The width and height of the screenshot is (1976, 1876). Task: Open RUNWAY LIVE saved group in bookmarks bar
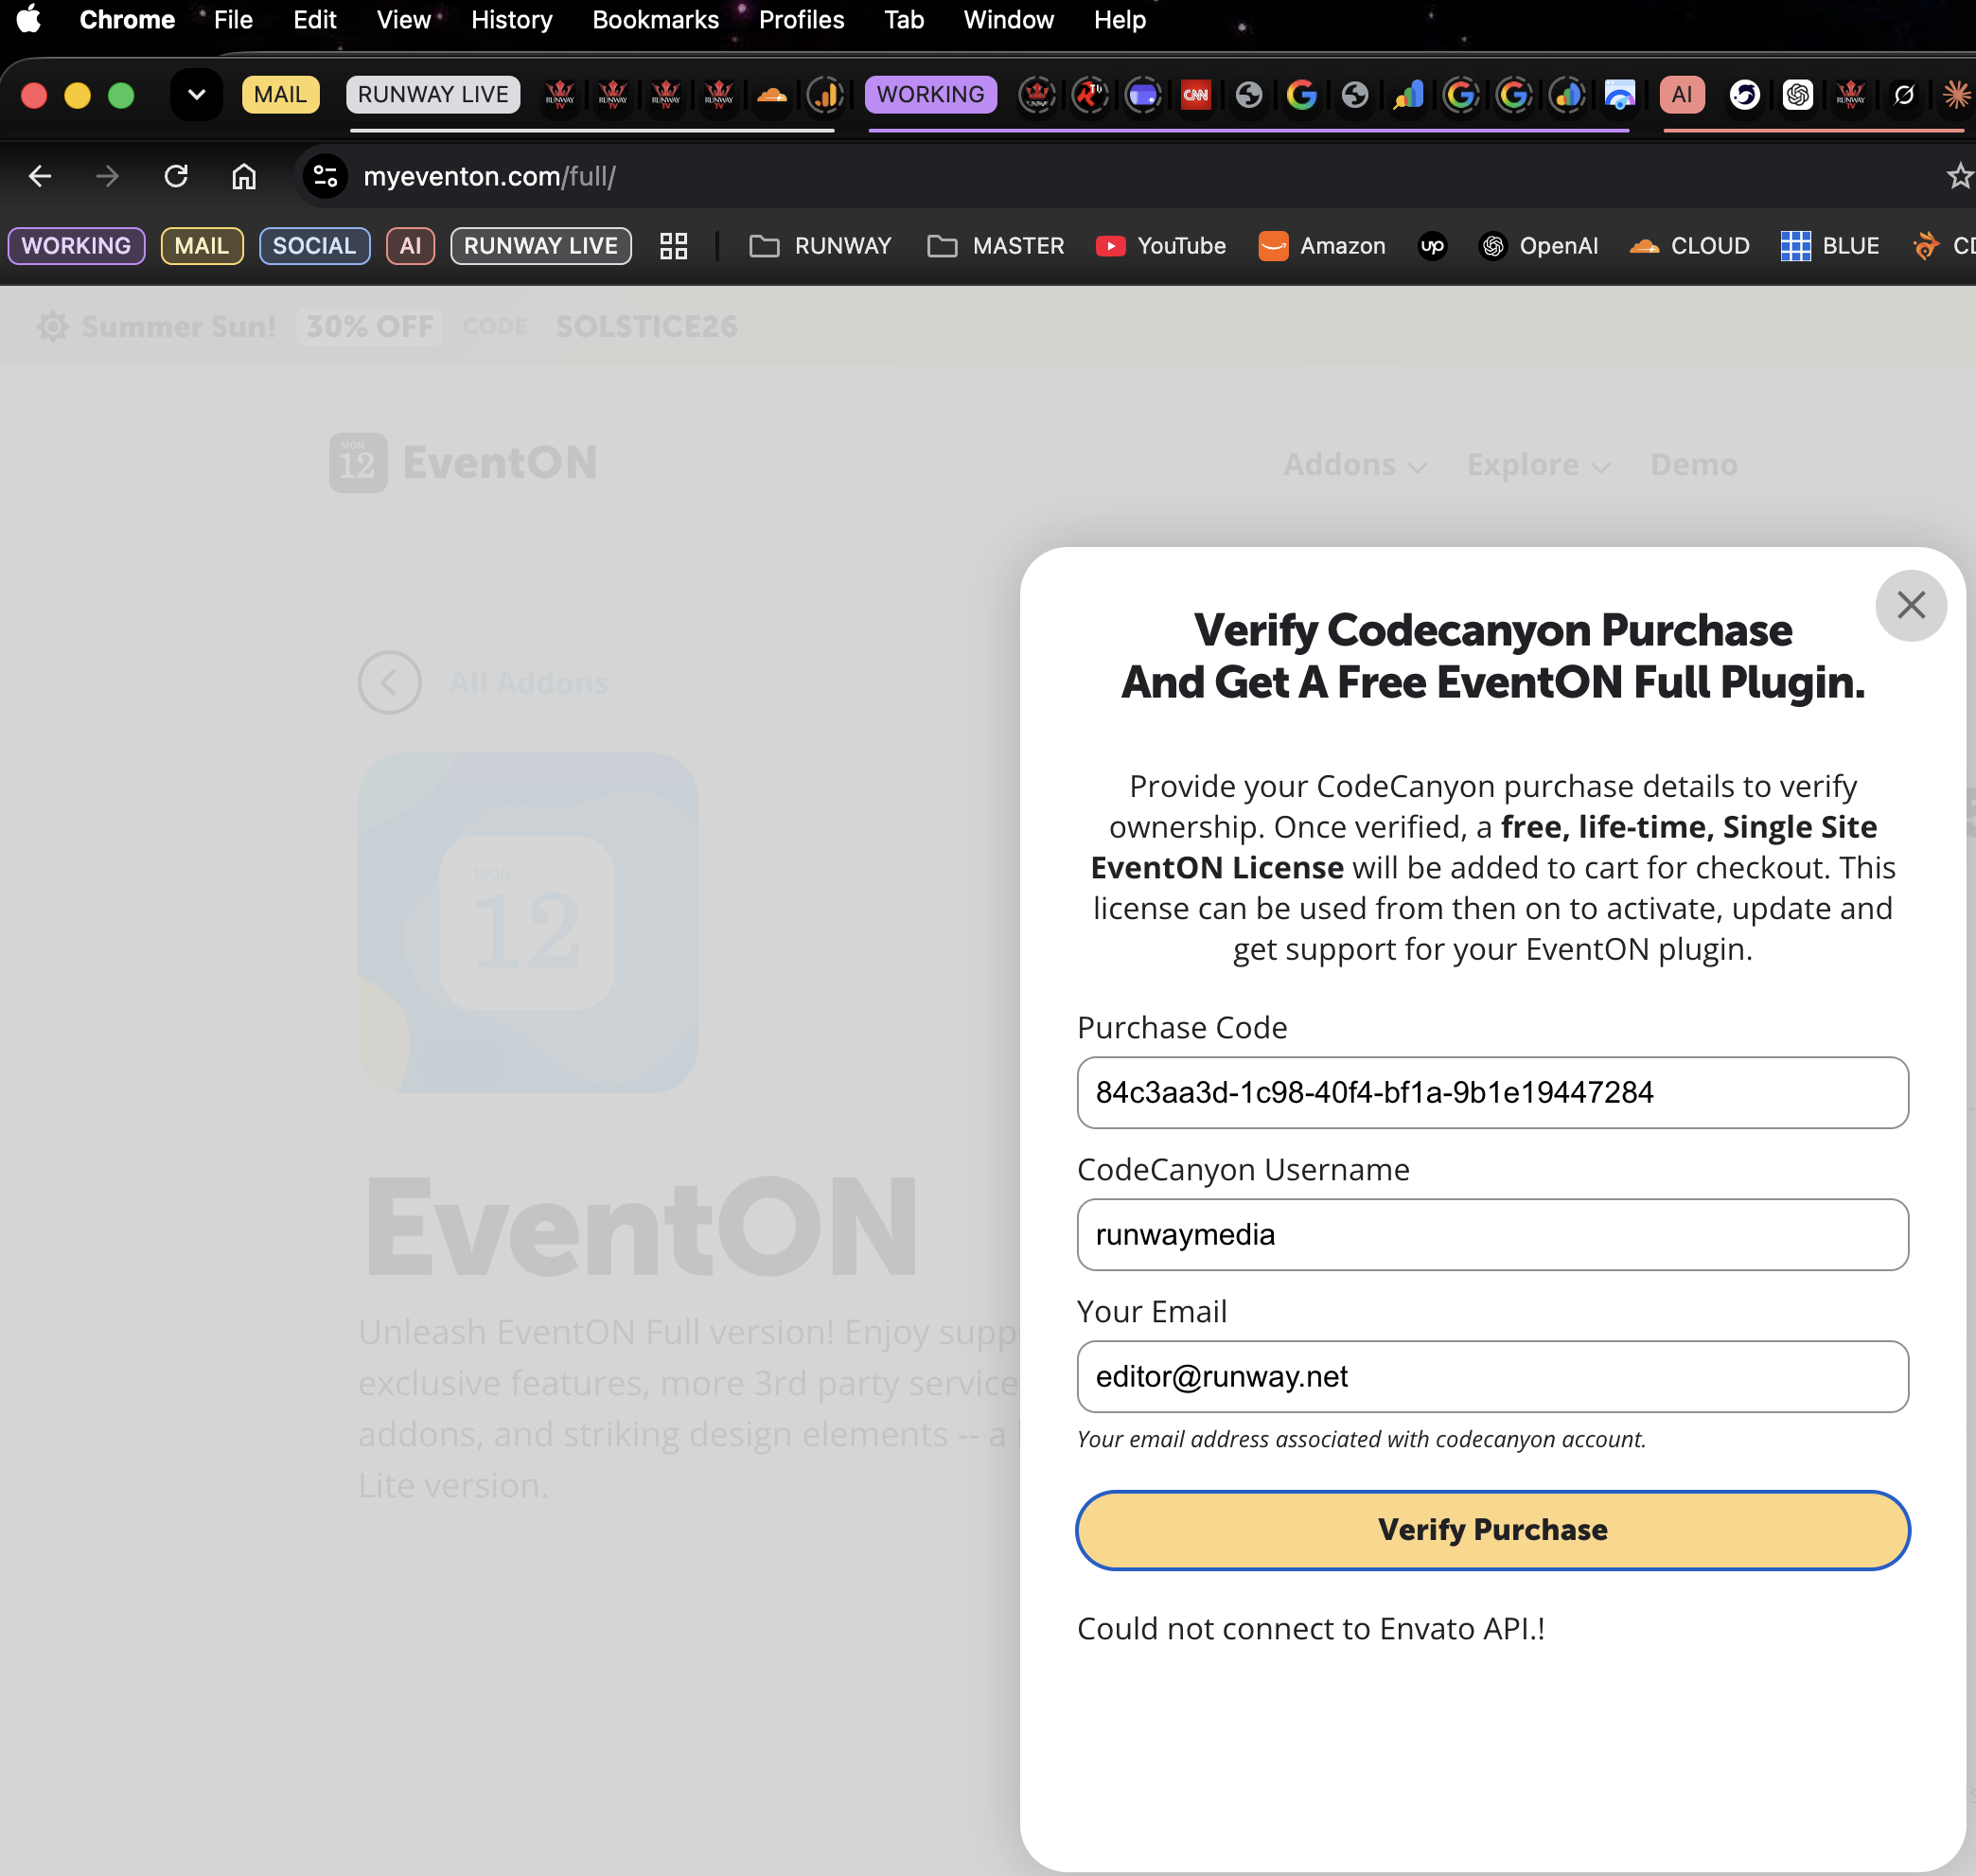[x=541, y=246]
